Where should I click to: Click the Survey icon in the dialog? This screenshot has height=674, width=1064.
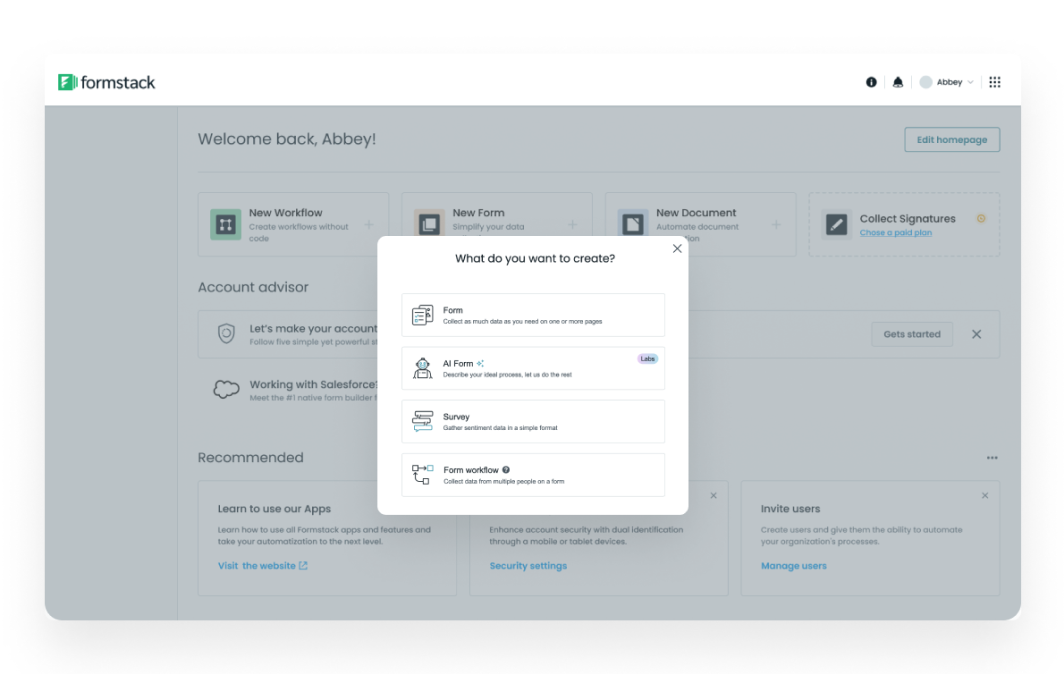tap(423, 421)
